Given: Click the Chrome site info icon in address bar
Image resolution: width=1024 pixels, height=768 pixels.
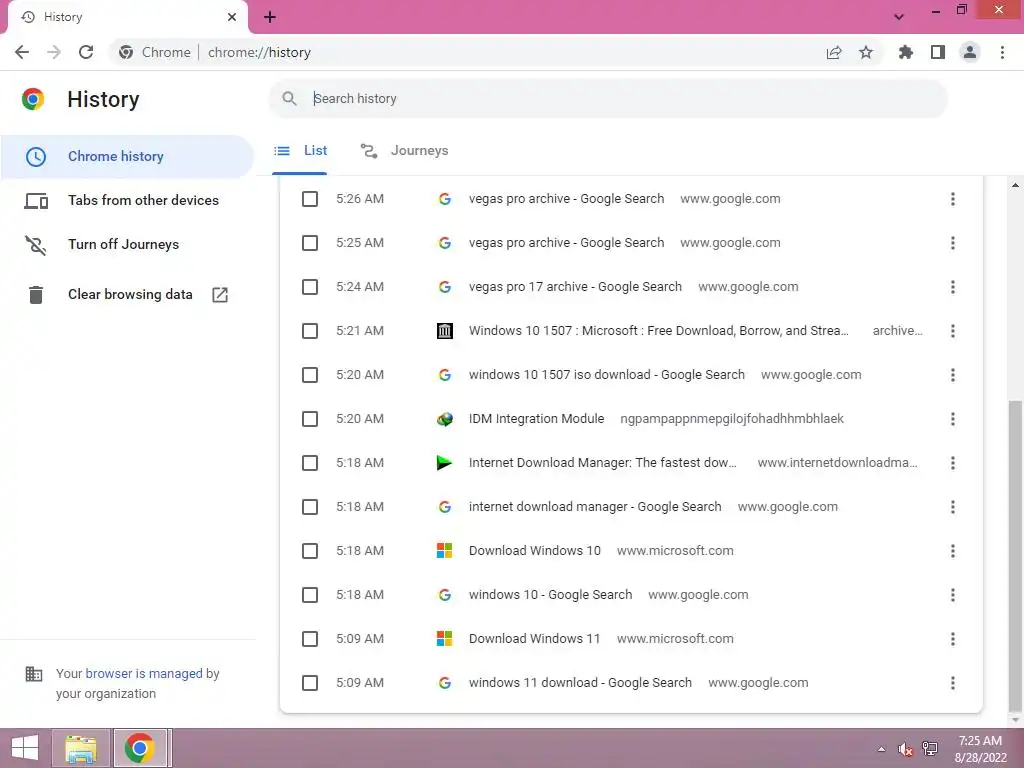Looking at the screenshot, I should tap(126, 52).
